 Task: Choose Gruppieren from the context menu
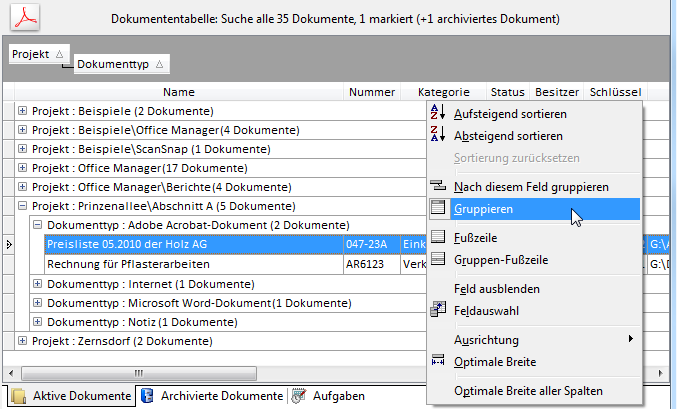click(x=484, y=209)
